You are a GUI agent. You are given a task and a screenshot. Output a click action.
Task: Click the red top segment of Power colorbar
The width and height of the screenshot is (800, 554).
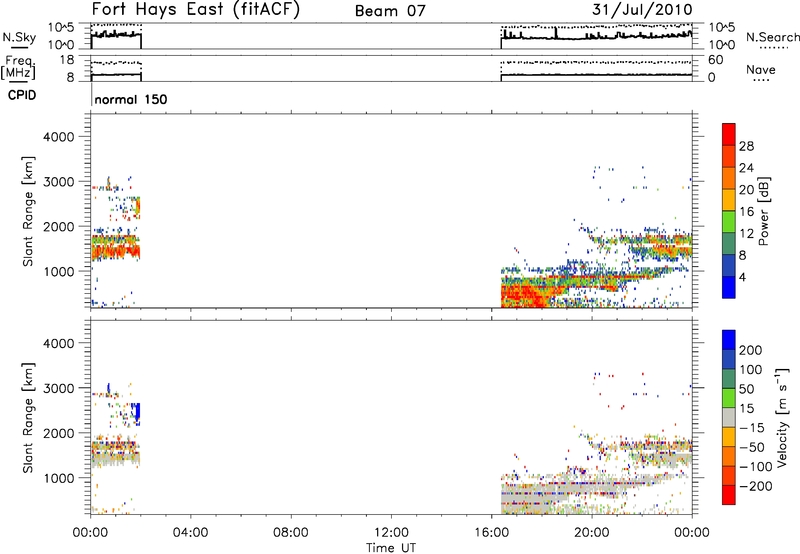[x=729, y=134]
